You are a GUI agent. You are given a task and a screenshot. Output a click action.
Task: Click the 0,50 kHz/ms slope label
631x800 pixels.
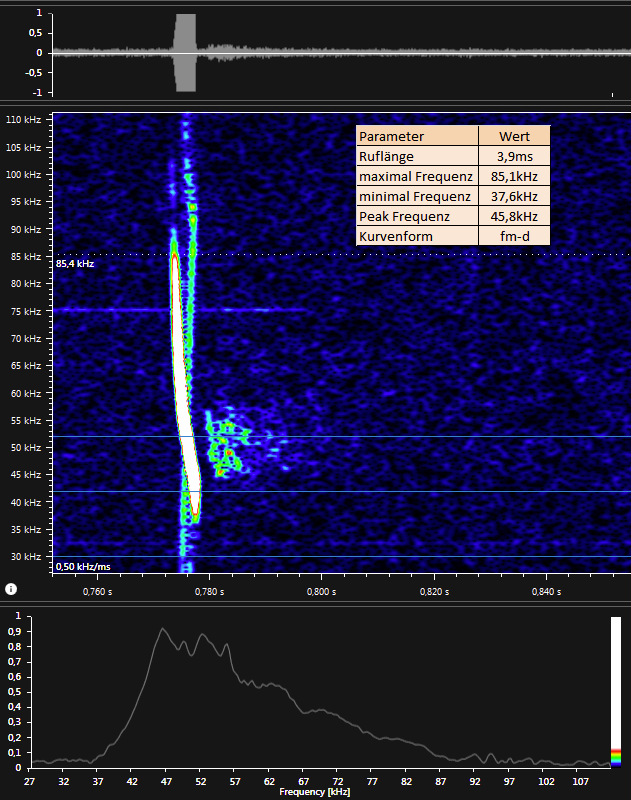[x=83, y=566]
